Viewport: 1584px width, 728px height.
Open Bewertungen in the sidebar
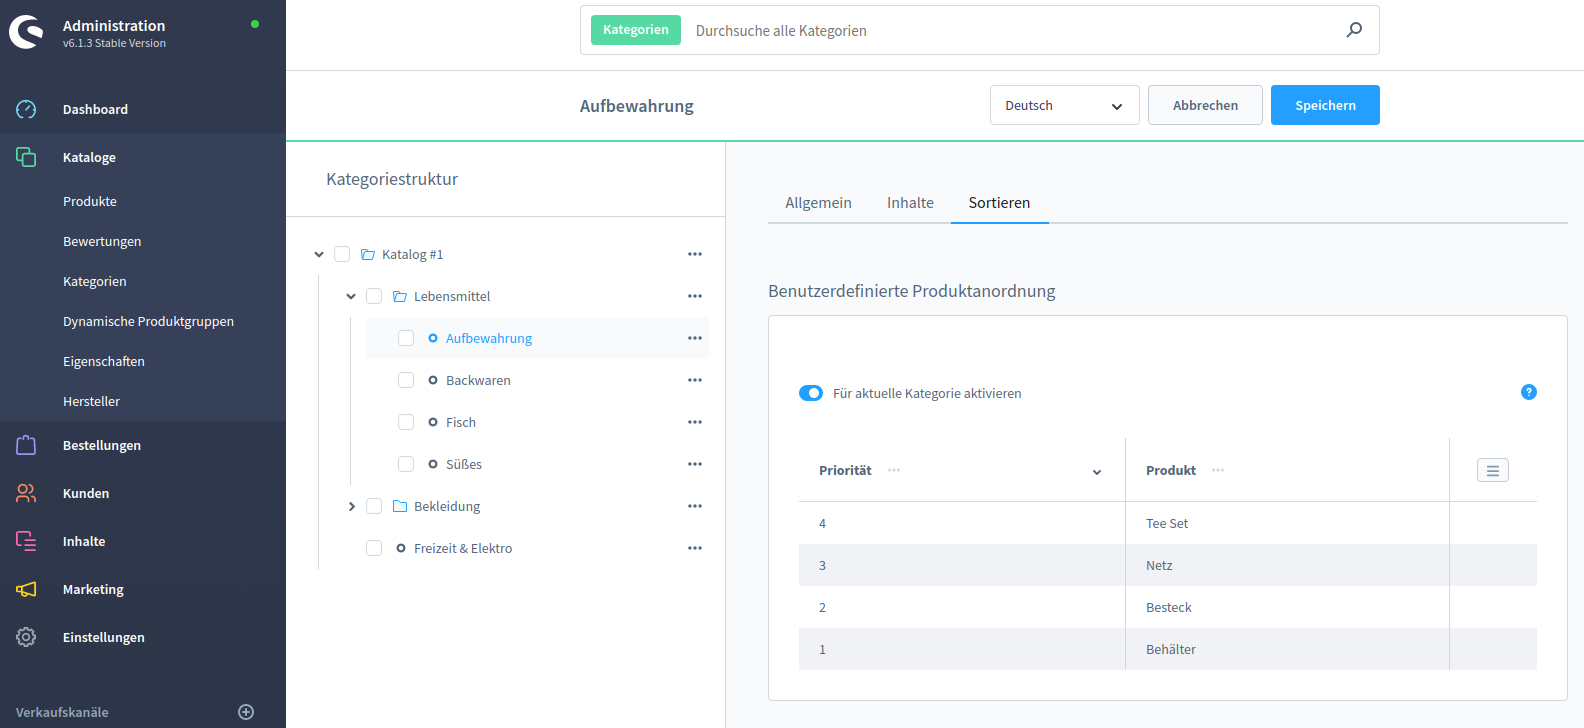point(102,241)
